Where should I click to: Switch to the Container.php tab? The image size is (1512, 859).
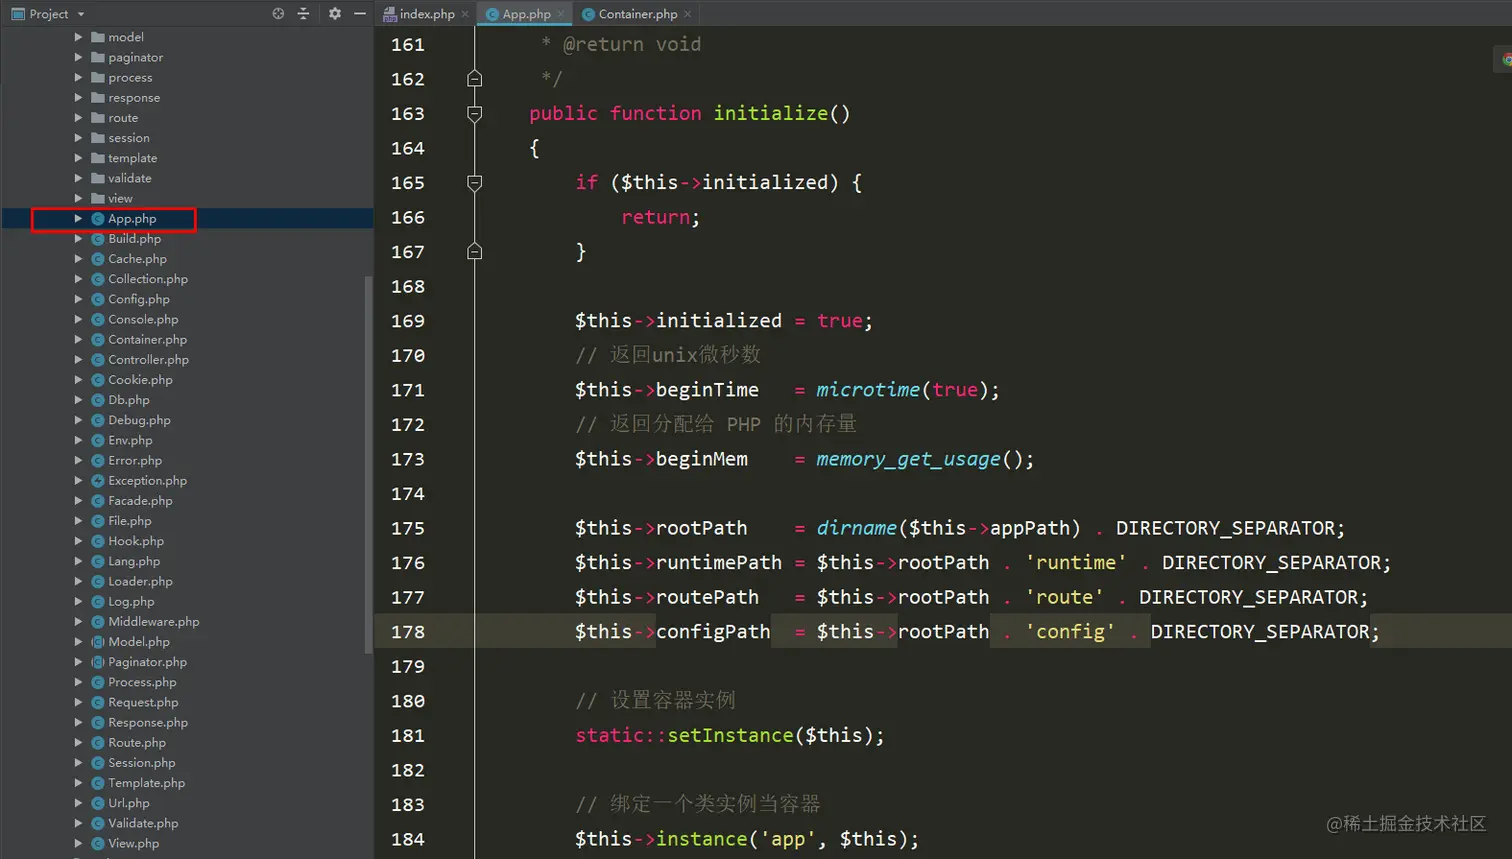click(638, 14)
